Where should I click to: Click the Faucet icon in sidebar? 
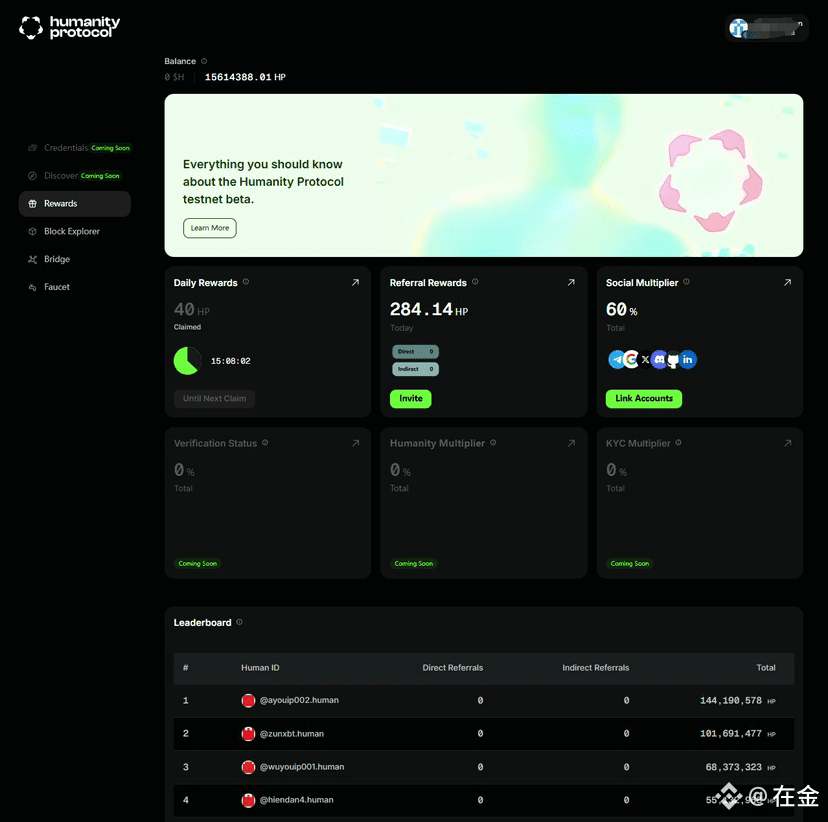(x=32, y=287)
